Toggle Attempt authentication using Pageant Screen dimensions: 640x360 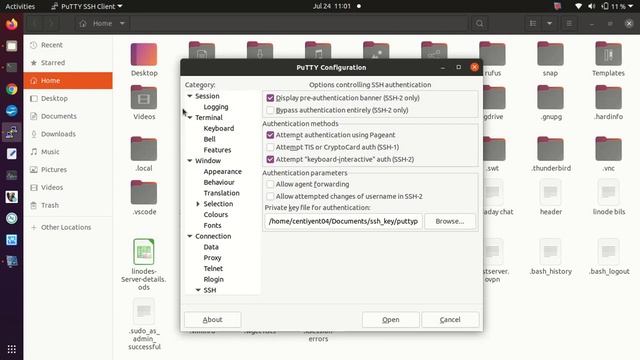(x=270, y=135)
